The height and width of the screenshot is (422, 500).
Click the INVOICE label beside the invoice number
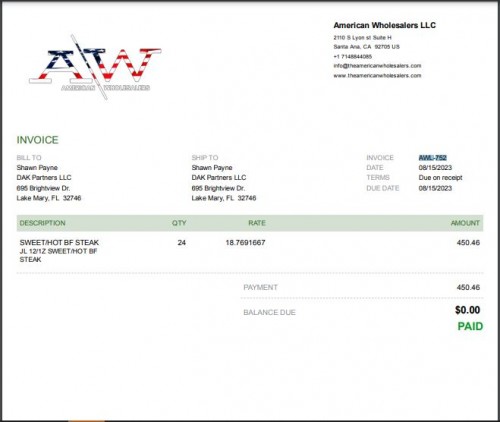[x=380, y=158]
